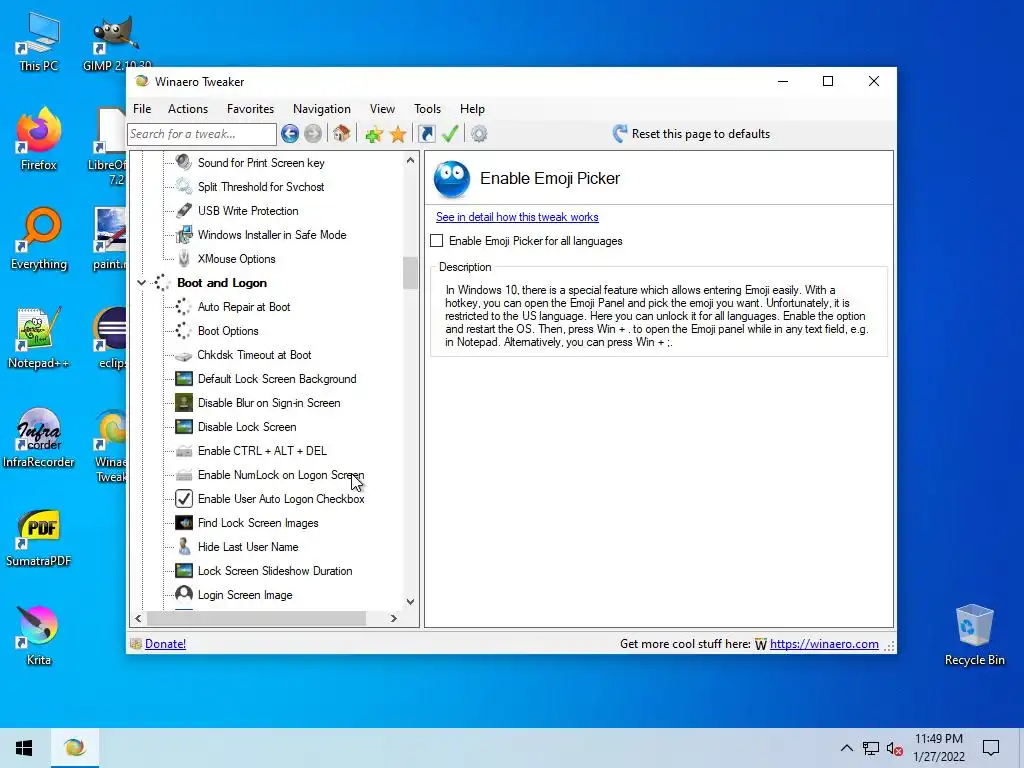Click Default Lock Screen Background icon
This screenshot has height=768, width=1024.
pos(184,379)
